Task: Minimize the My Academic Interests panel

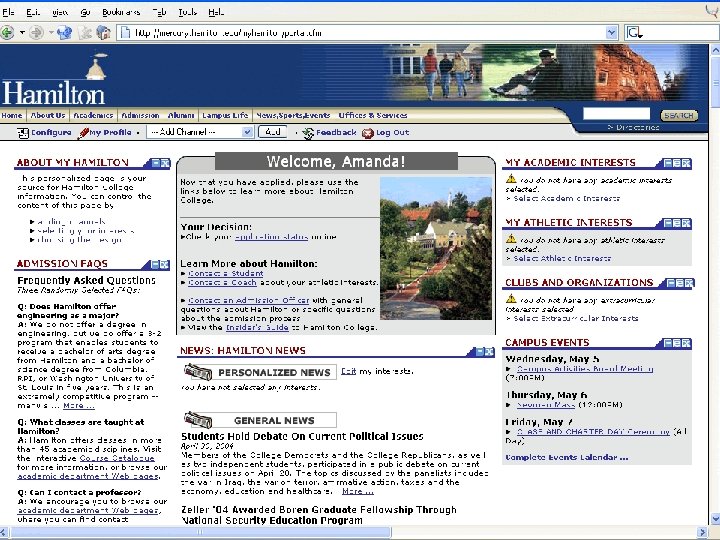Action: (669, 163)
